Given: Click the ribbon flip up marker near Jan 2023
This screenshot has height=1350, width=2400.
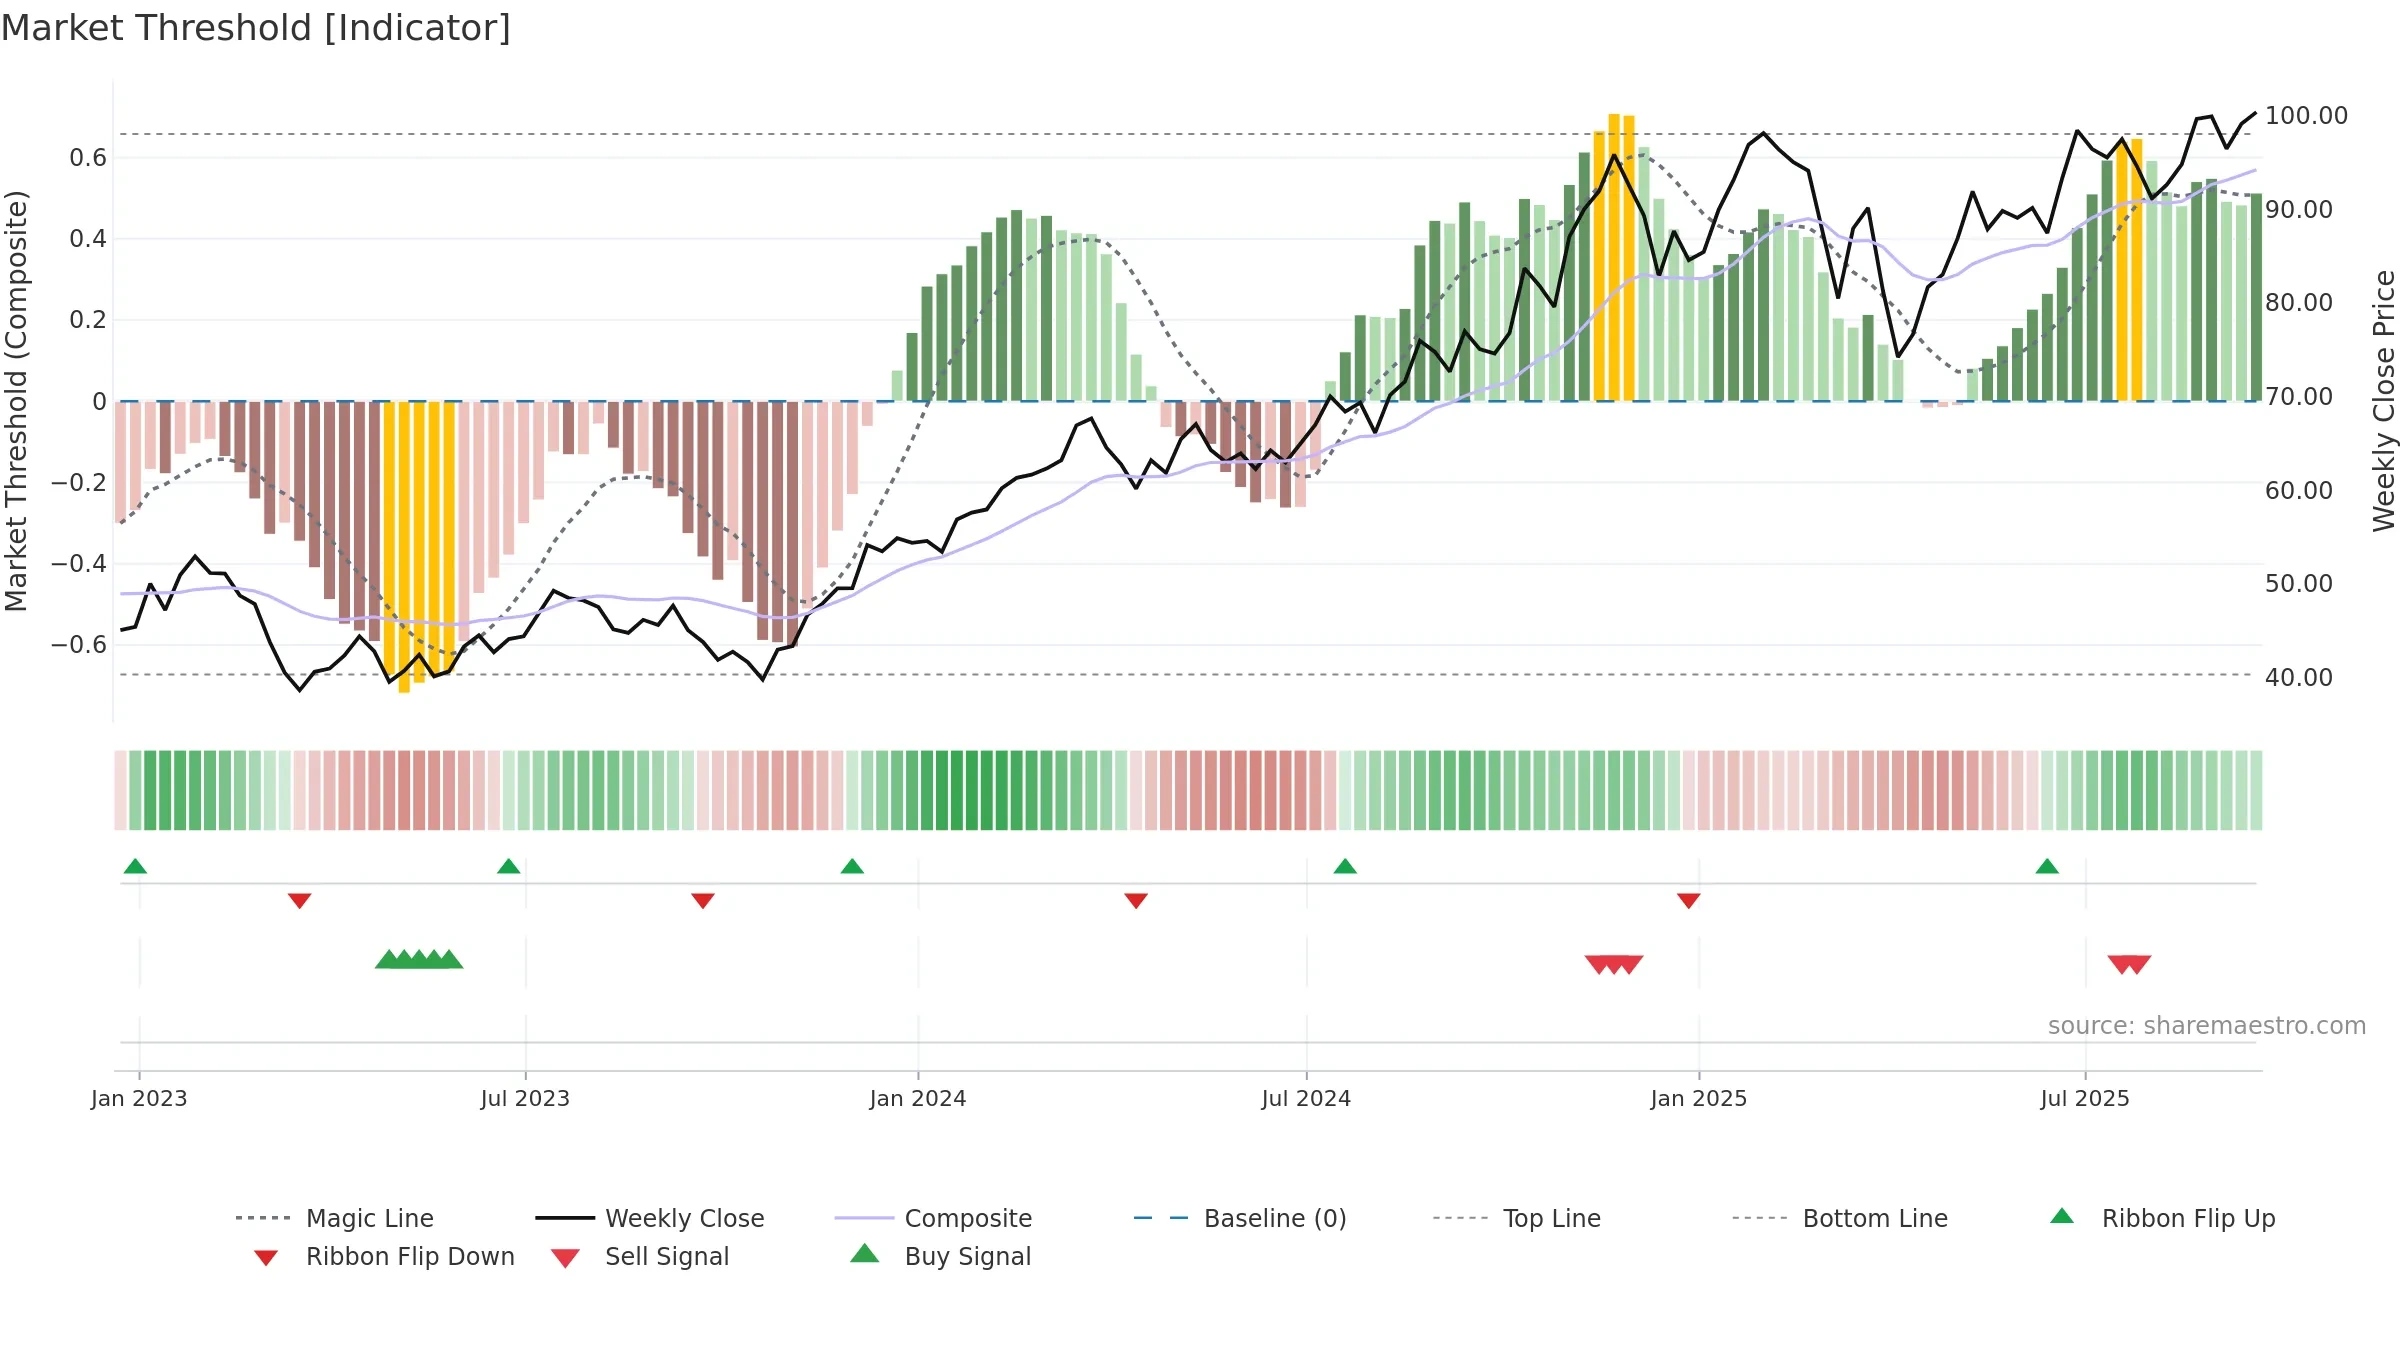Looking at the screenshot, I should pos(135,866).
